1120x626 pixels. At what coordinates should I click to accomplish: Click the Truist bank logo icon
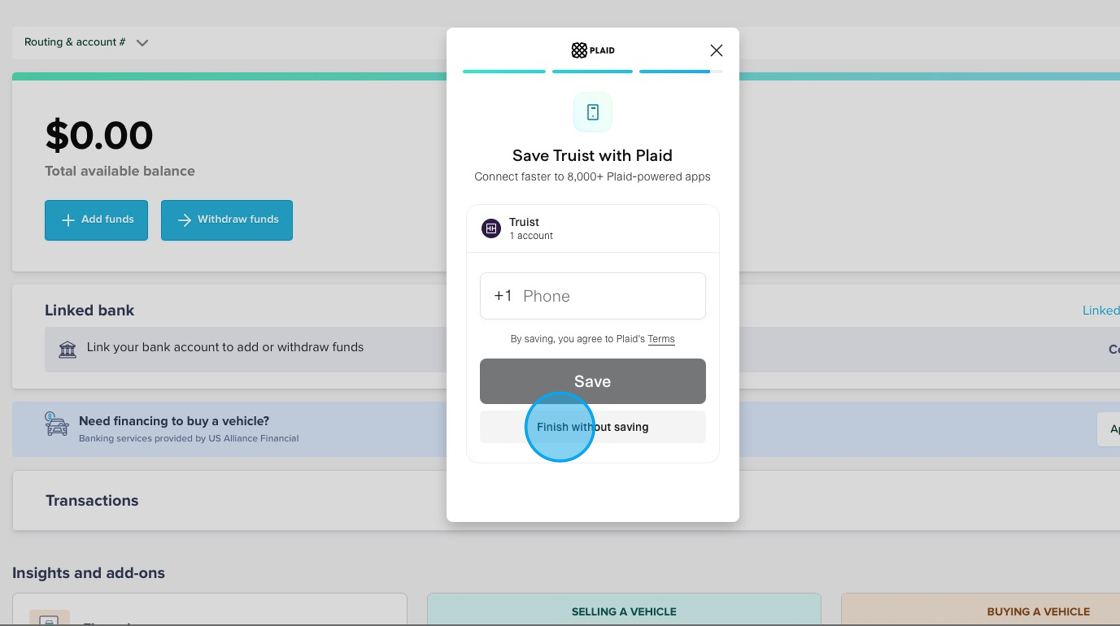coord(491,229)
